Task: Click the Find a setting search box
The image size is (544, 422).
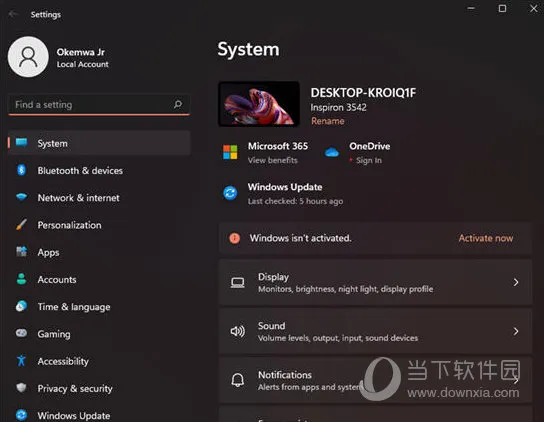Action: click(99, 104)
